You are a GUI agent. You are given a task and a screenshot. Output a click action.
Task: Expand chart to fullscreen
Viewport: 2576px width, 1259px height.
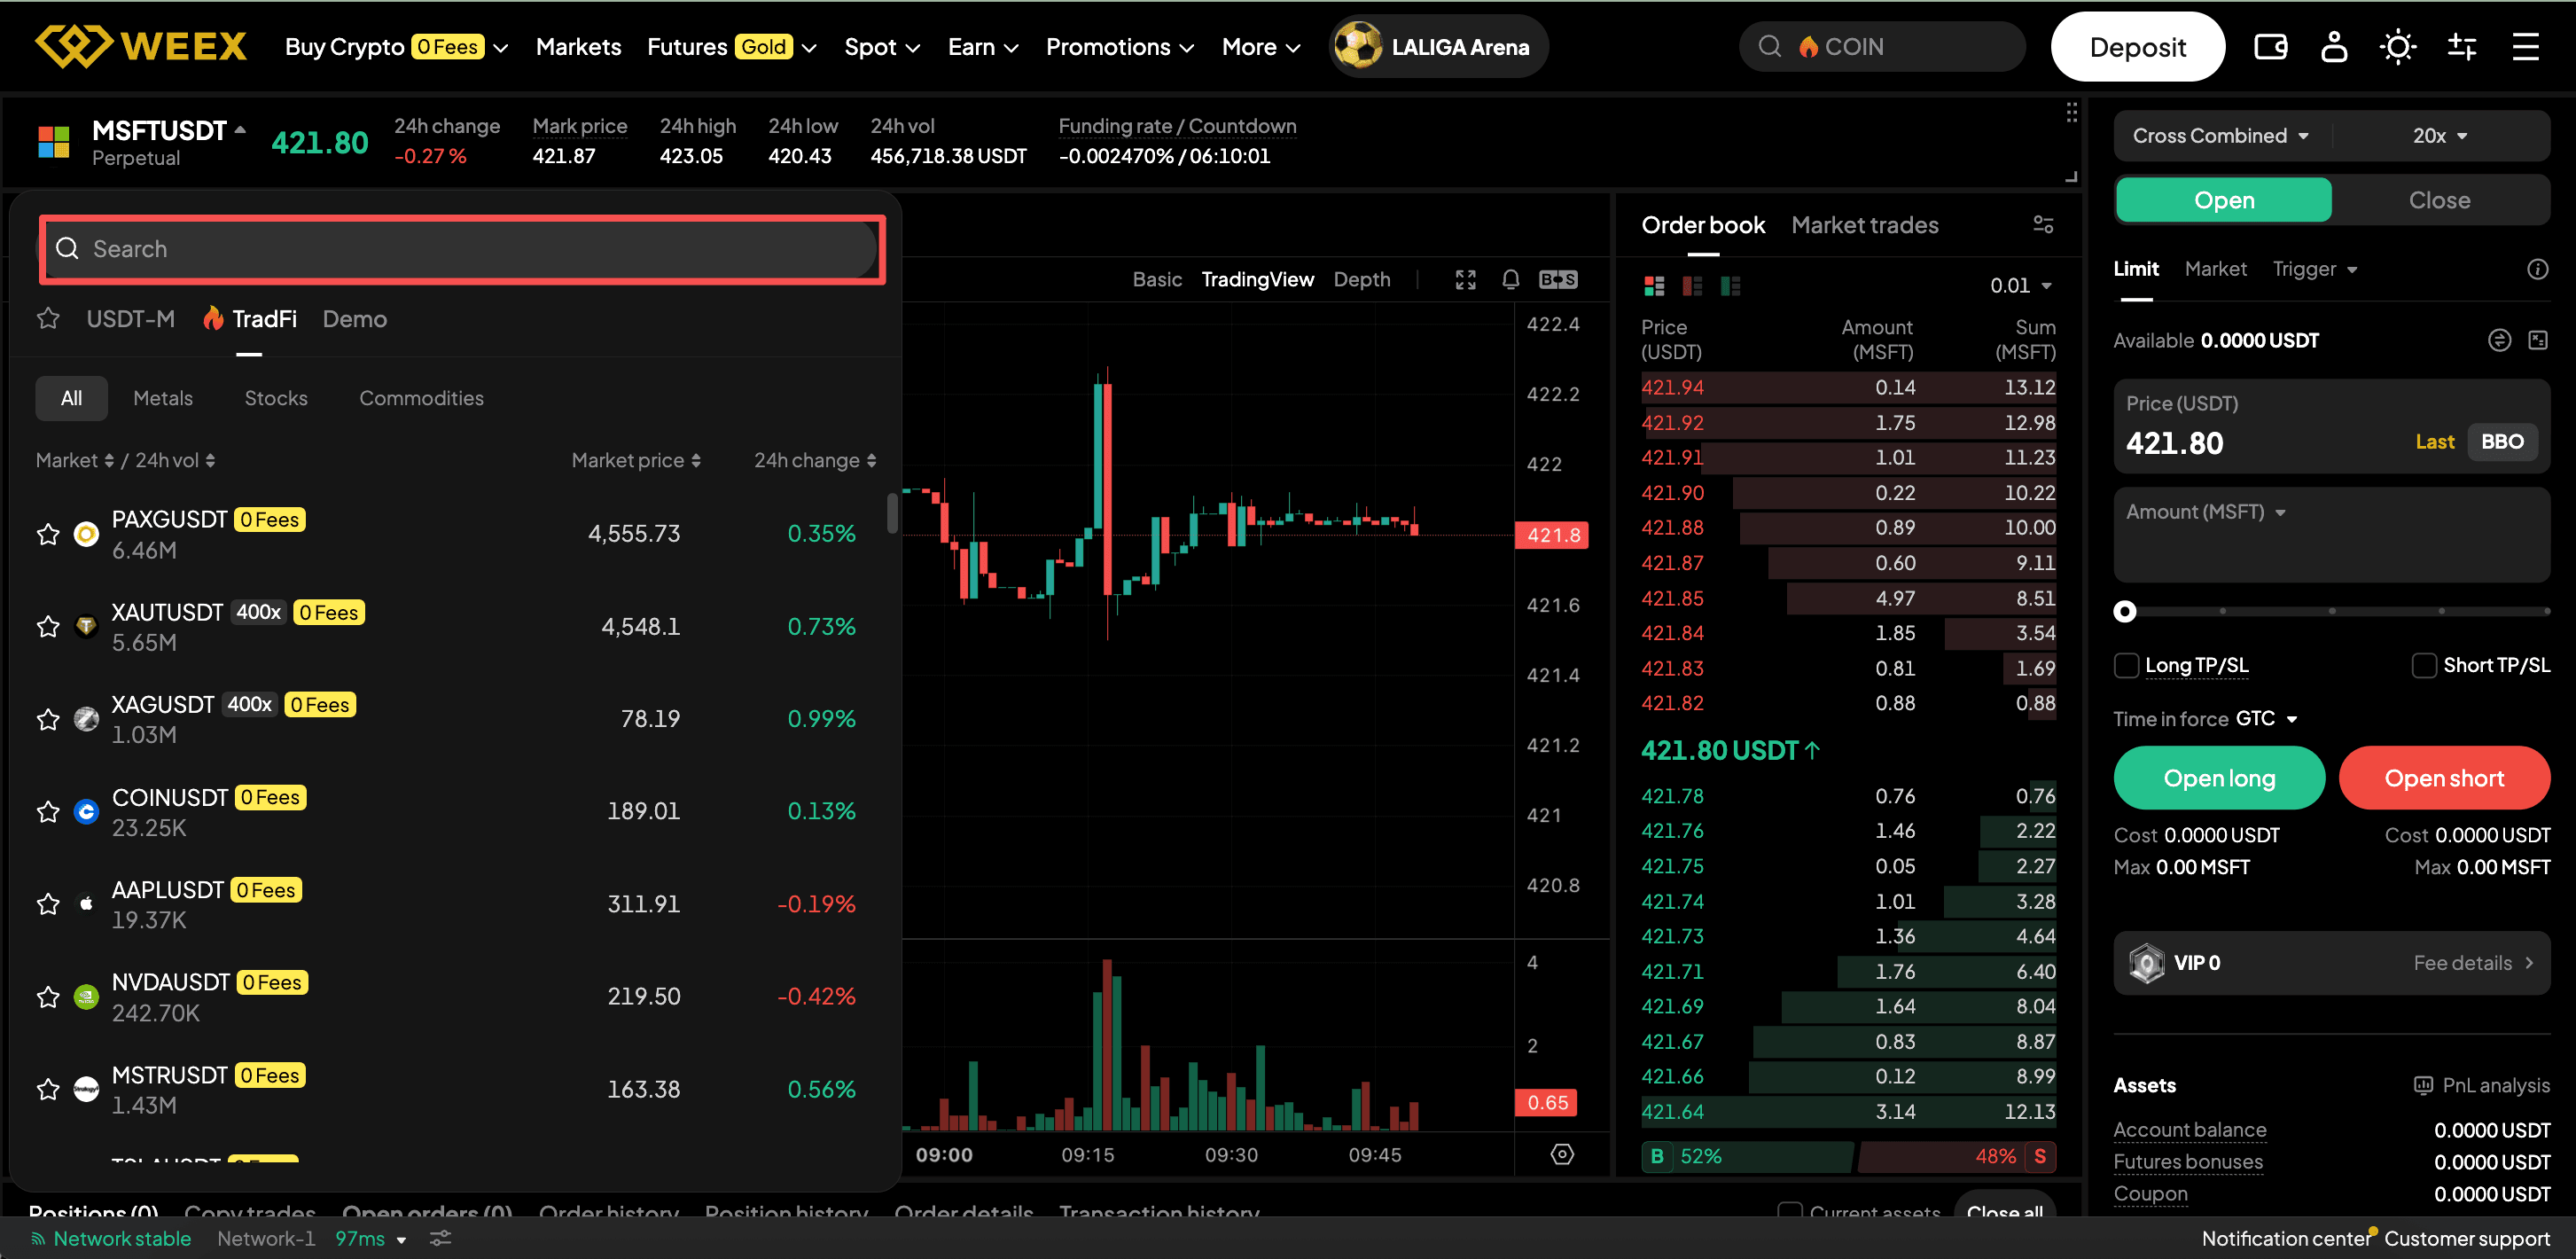click(1465, 279)
